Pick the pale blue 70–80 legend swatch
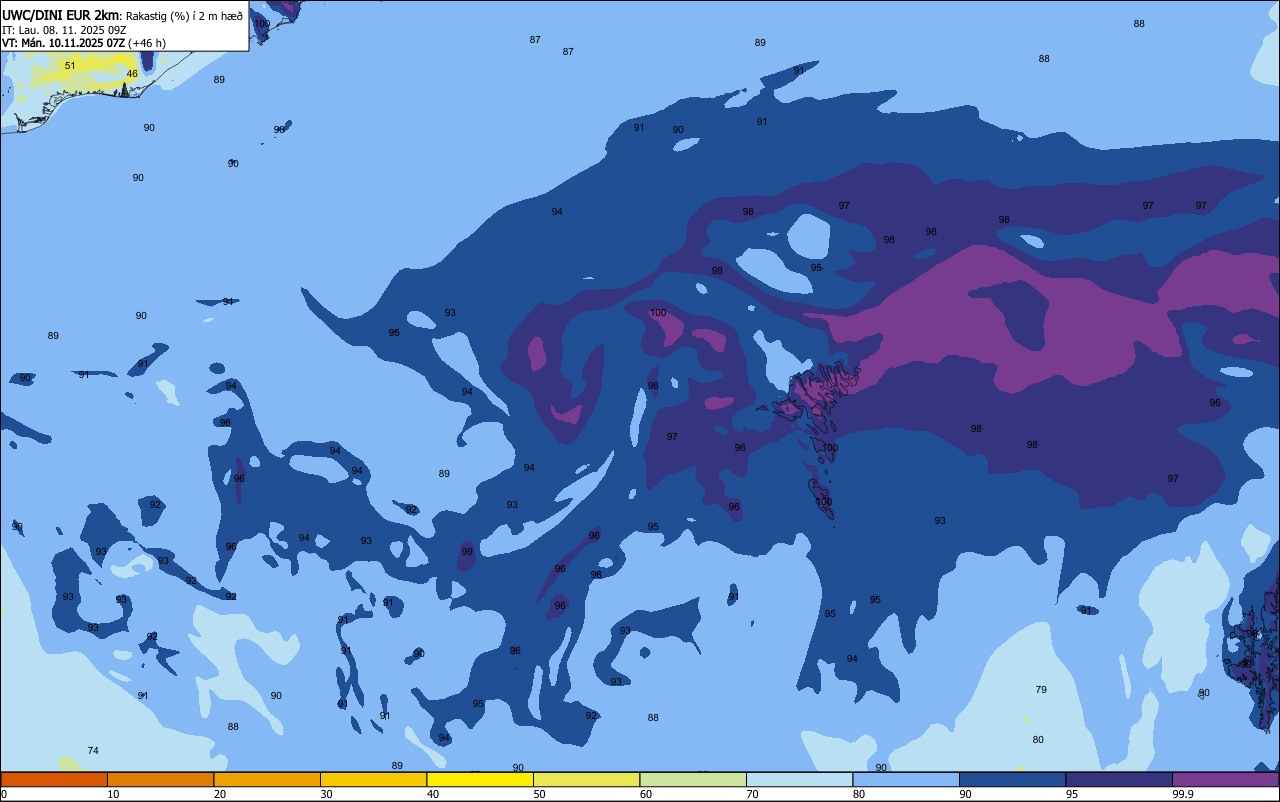 coord(799,779)
